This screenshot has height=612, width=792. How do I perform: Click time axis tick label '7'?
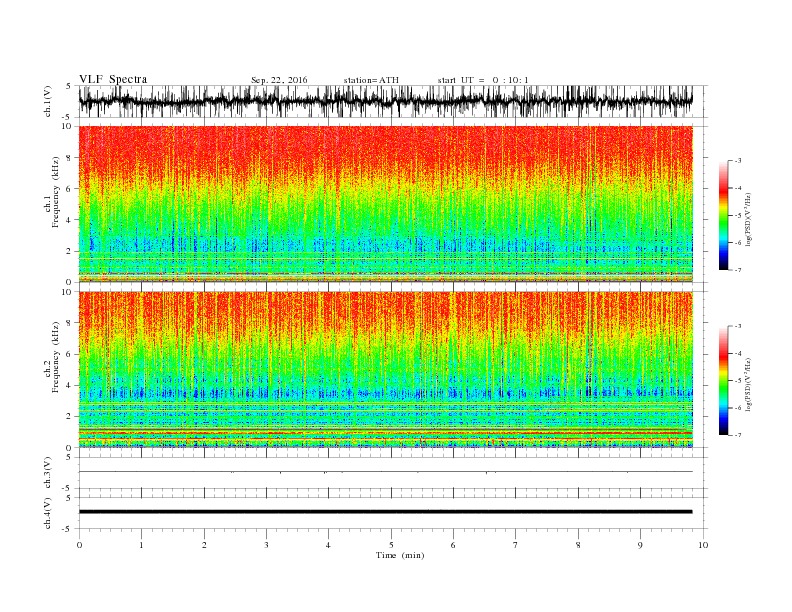click(516, 545)
